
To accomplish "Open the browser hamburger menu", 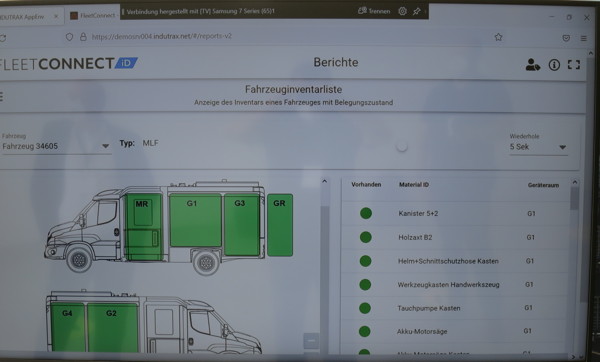I will point(584,38).
